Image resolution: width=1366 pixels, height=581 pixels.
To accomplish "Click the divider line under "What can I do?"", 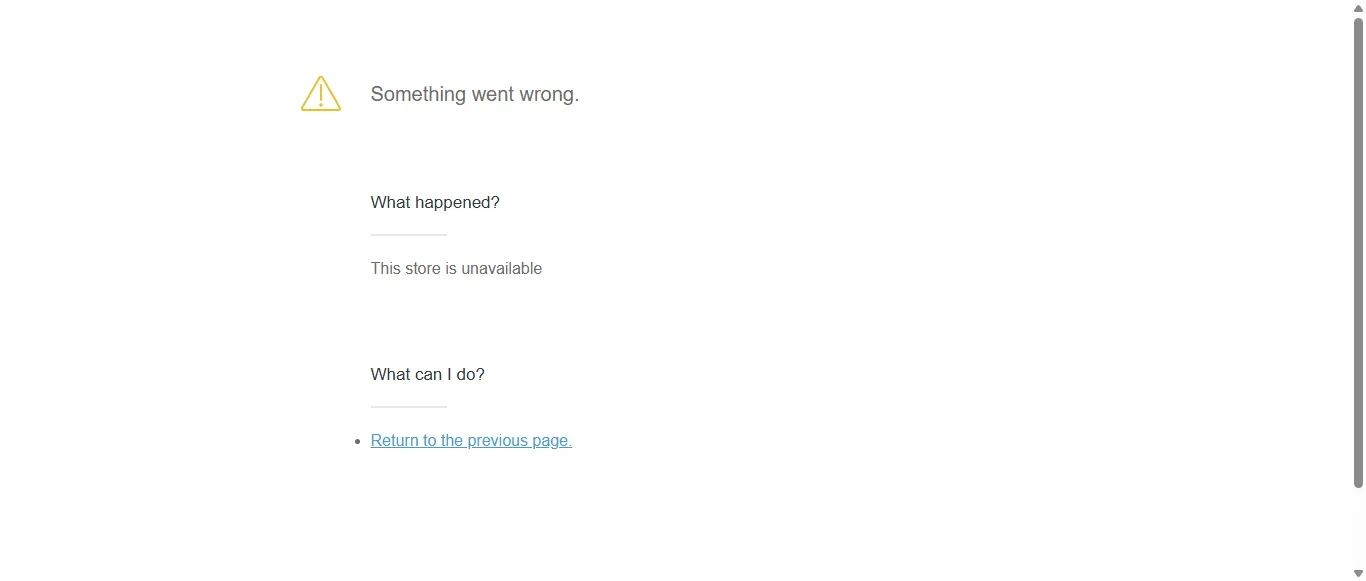I will coord(408,407).
